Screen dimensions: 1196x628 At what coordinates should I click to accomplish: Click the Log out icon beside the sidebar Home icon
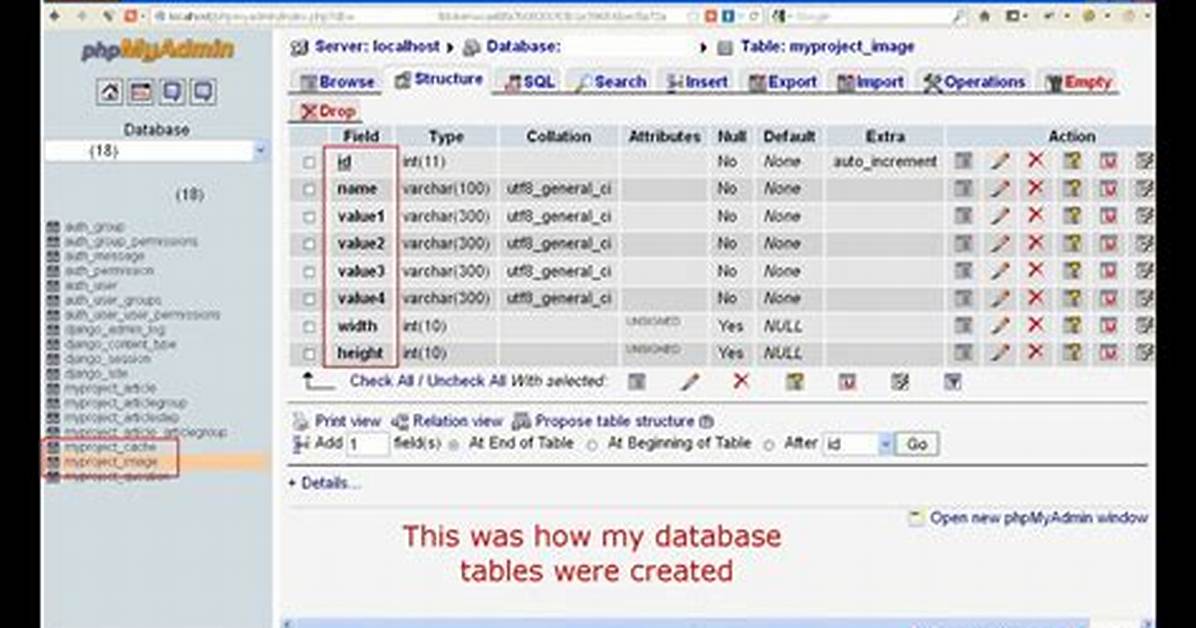141,92
